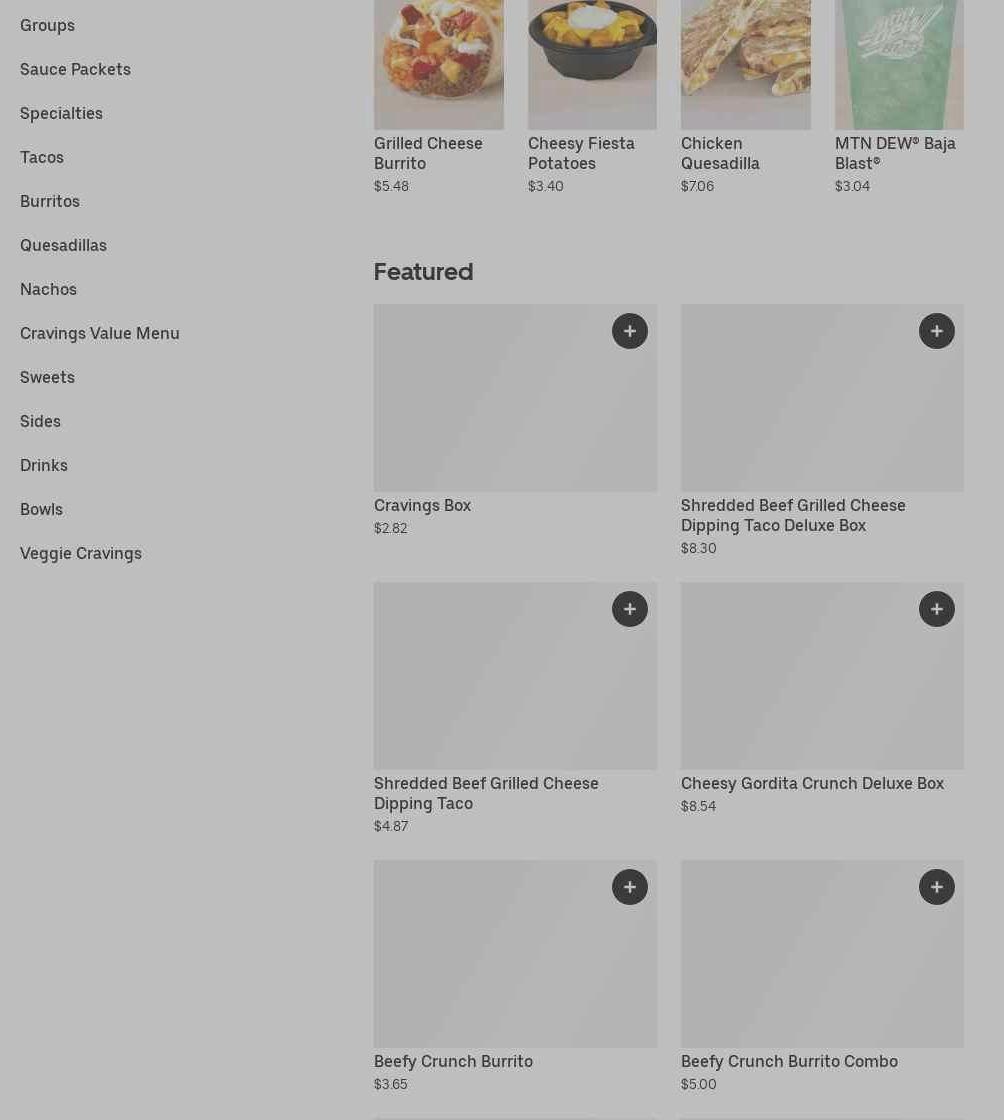The height and width of the screenshot is (1120, 1004).
Task: Open Cheesy Gordita Crunch Deluxe Box title
Action: click(812, 784)
